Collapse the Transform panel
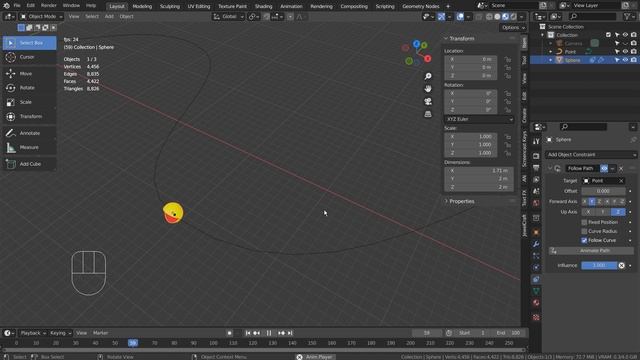This screenshot has width=640, height=360. [x=460, y=38]
